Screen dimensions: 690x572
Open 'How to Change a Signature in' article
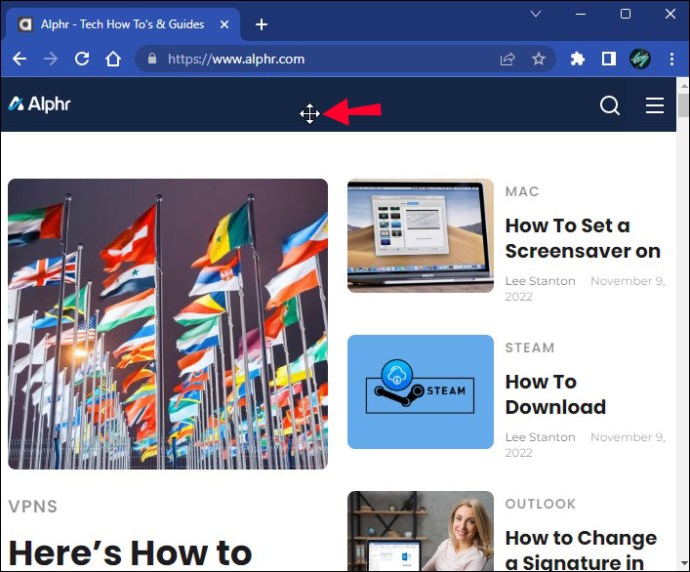(x=581, y=550)
